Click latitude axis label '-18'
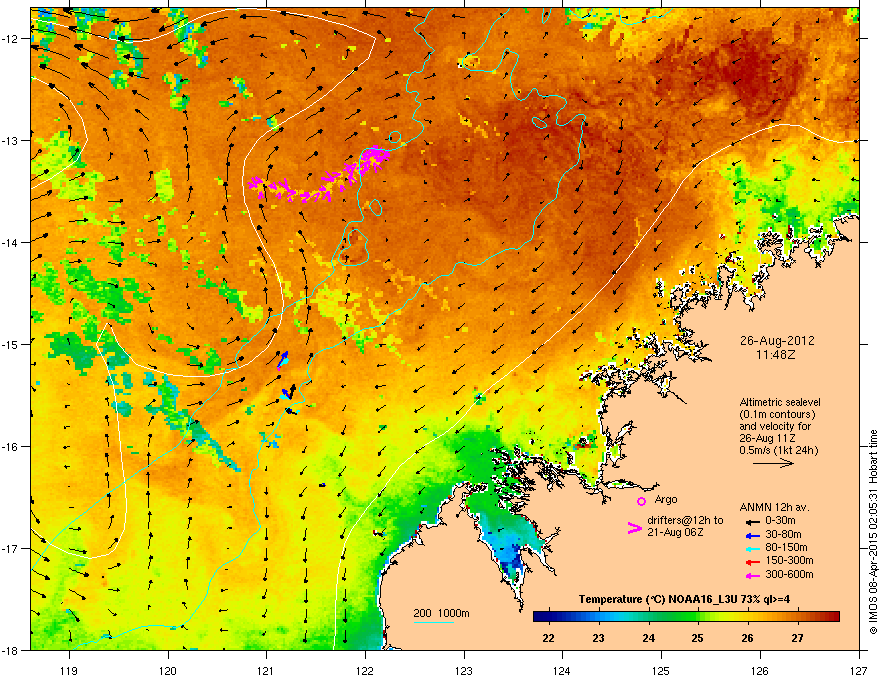Screen dimensions: 880x680 pos(10,650)
